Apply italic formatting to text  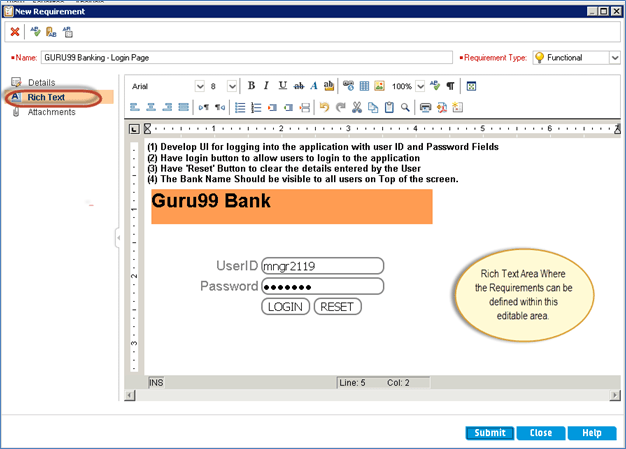tap(267, 86)
